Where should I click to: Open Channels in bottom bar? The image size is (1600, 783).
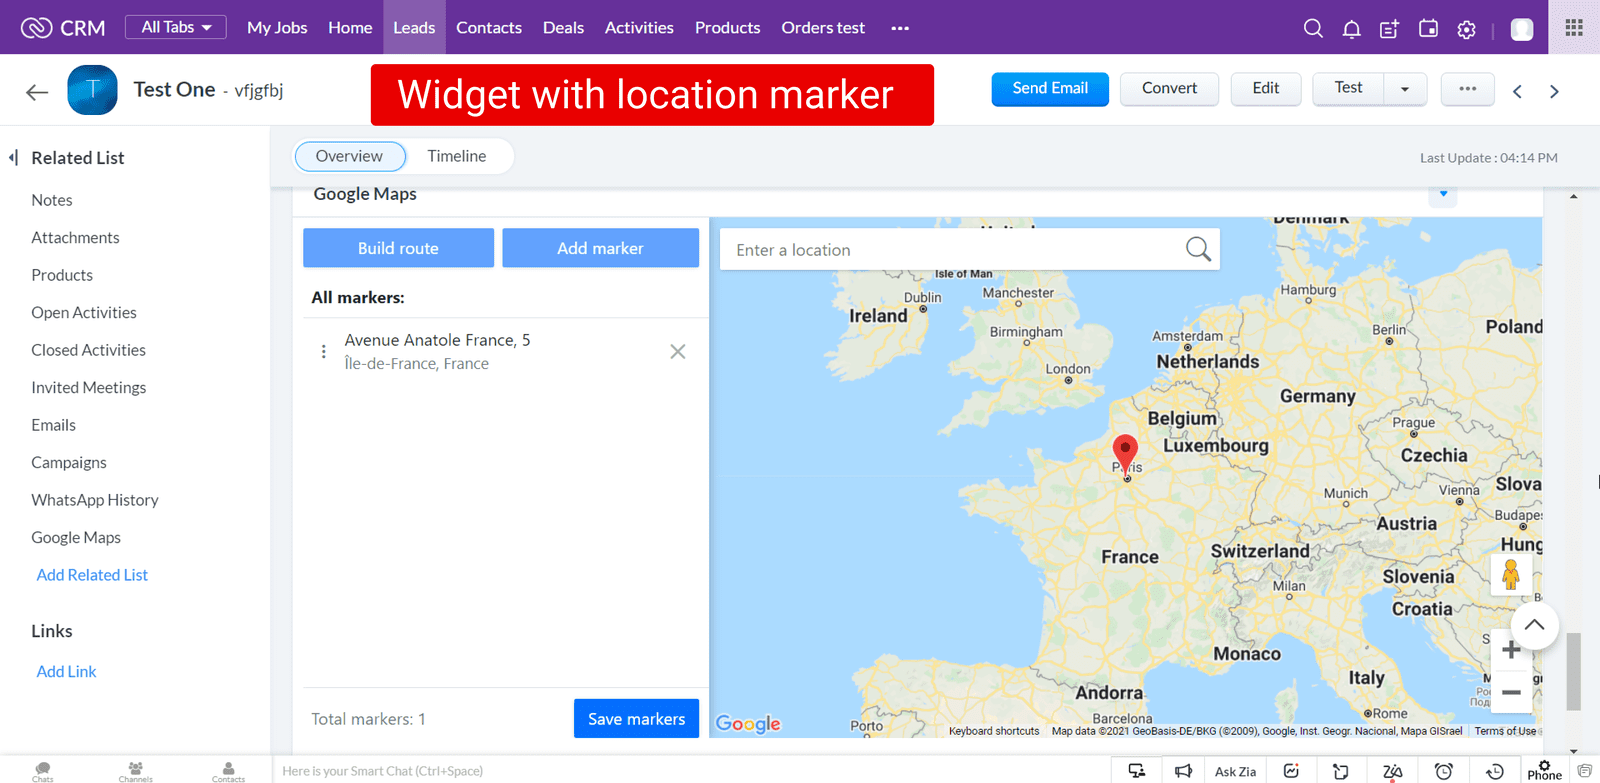coord(135,771)
